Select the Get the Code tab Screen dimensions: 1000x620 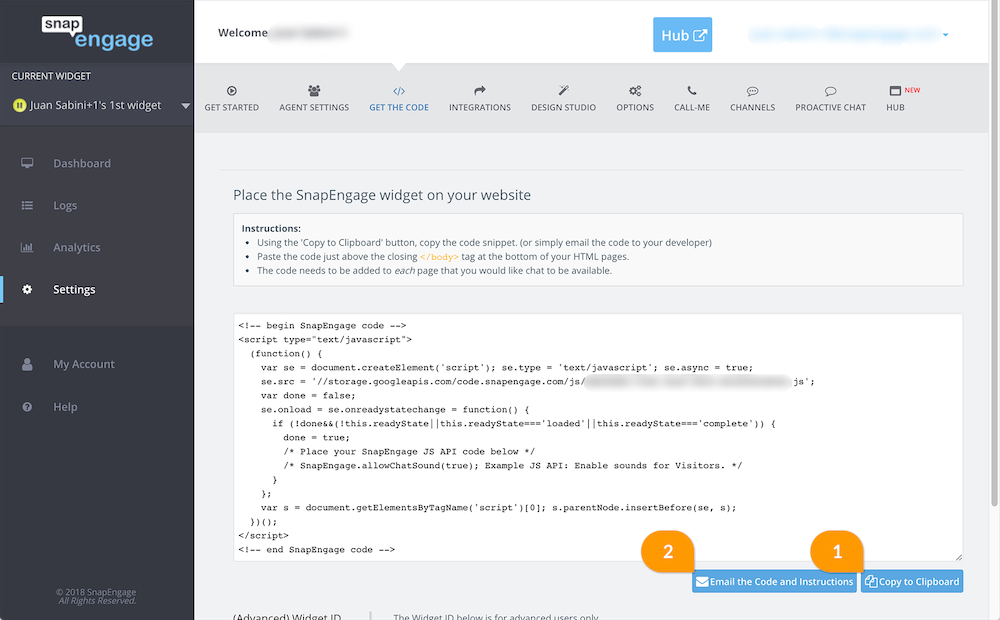point(399,99)
